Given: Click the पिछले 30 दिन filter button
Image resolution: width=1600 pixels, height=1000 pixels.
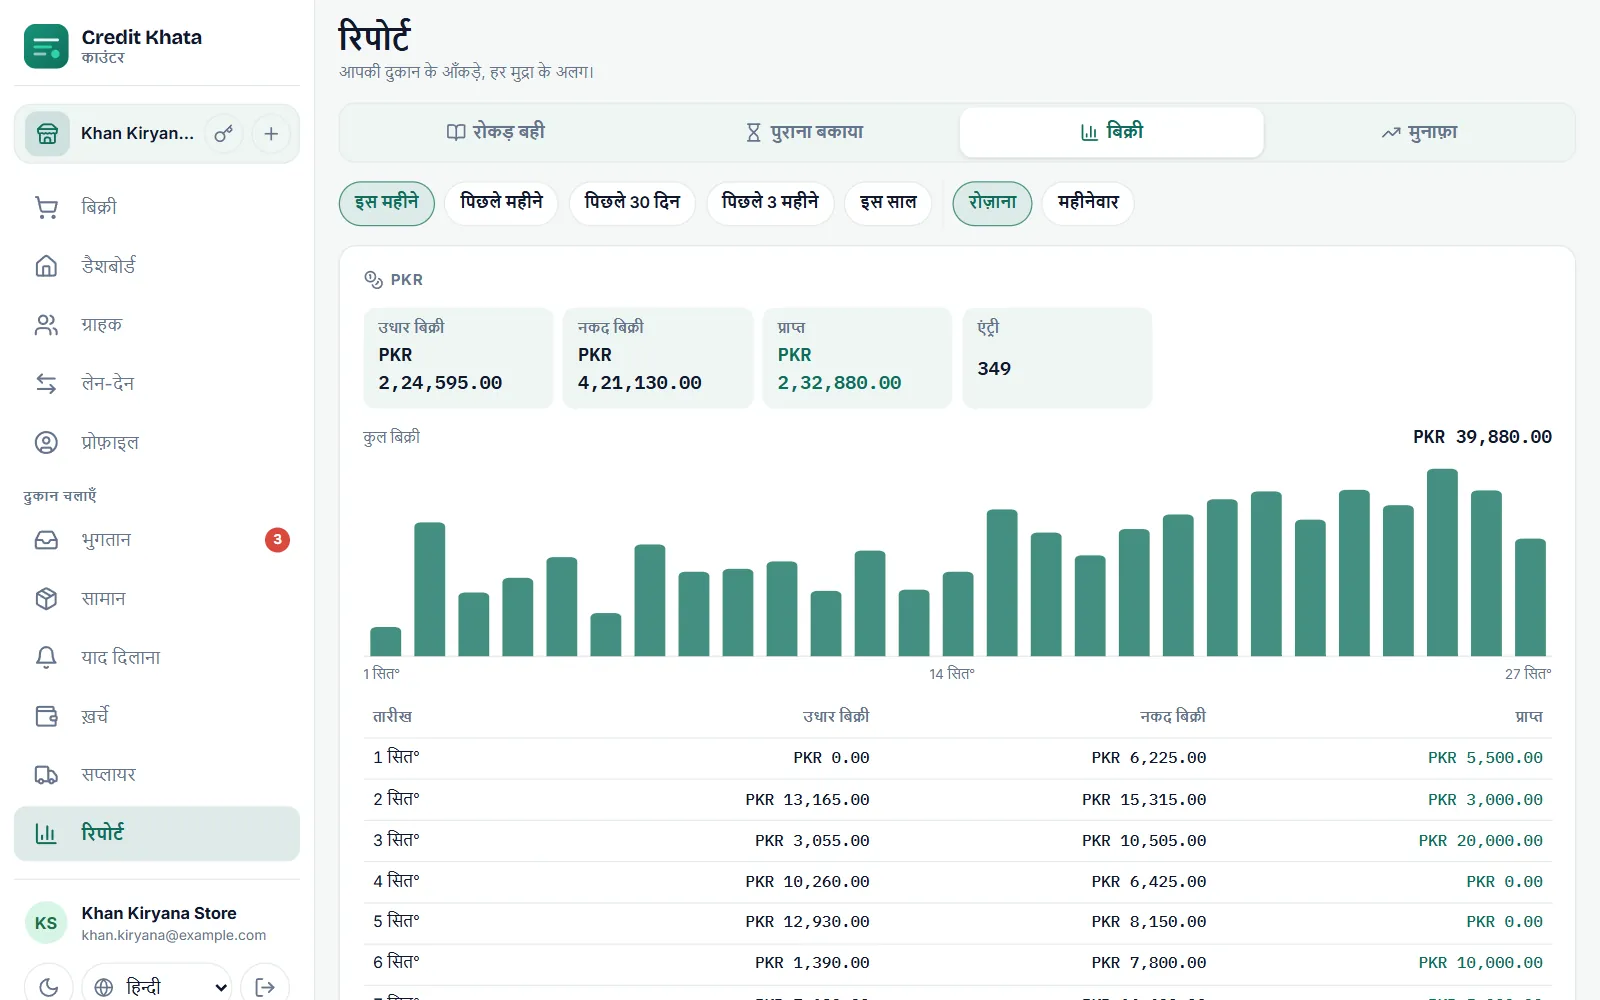Looking at the screenshot, I should click(632, 203).
